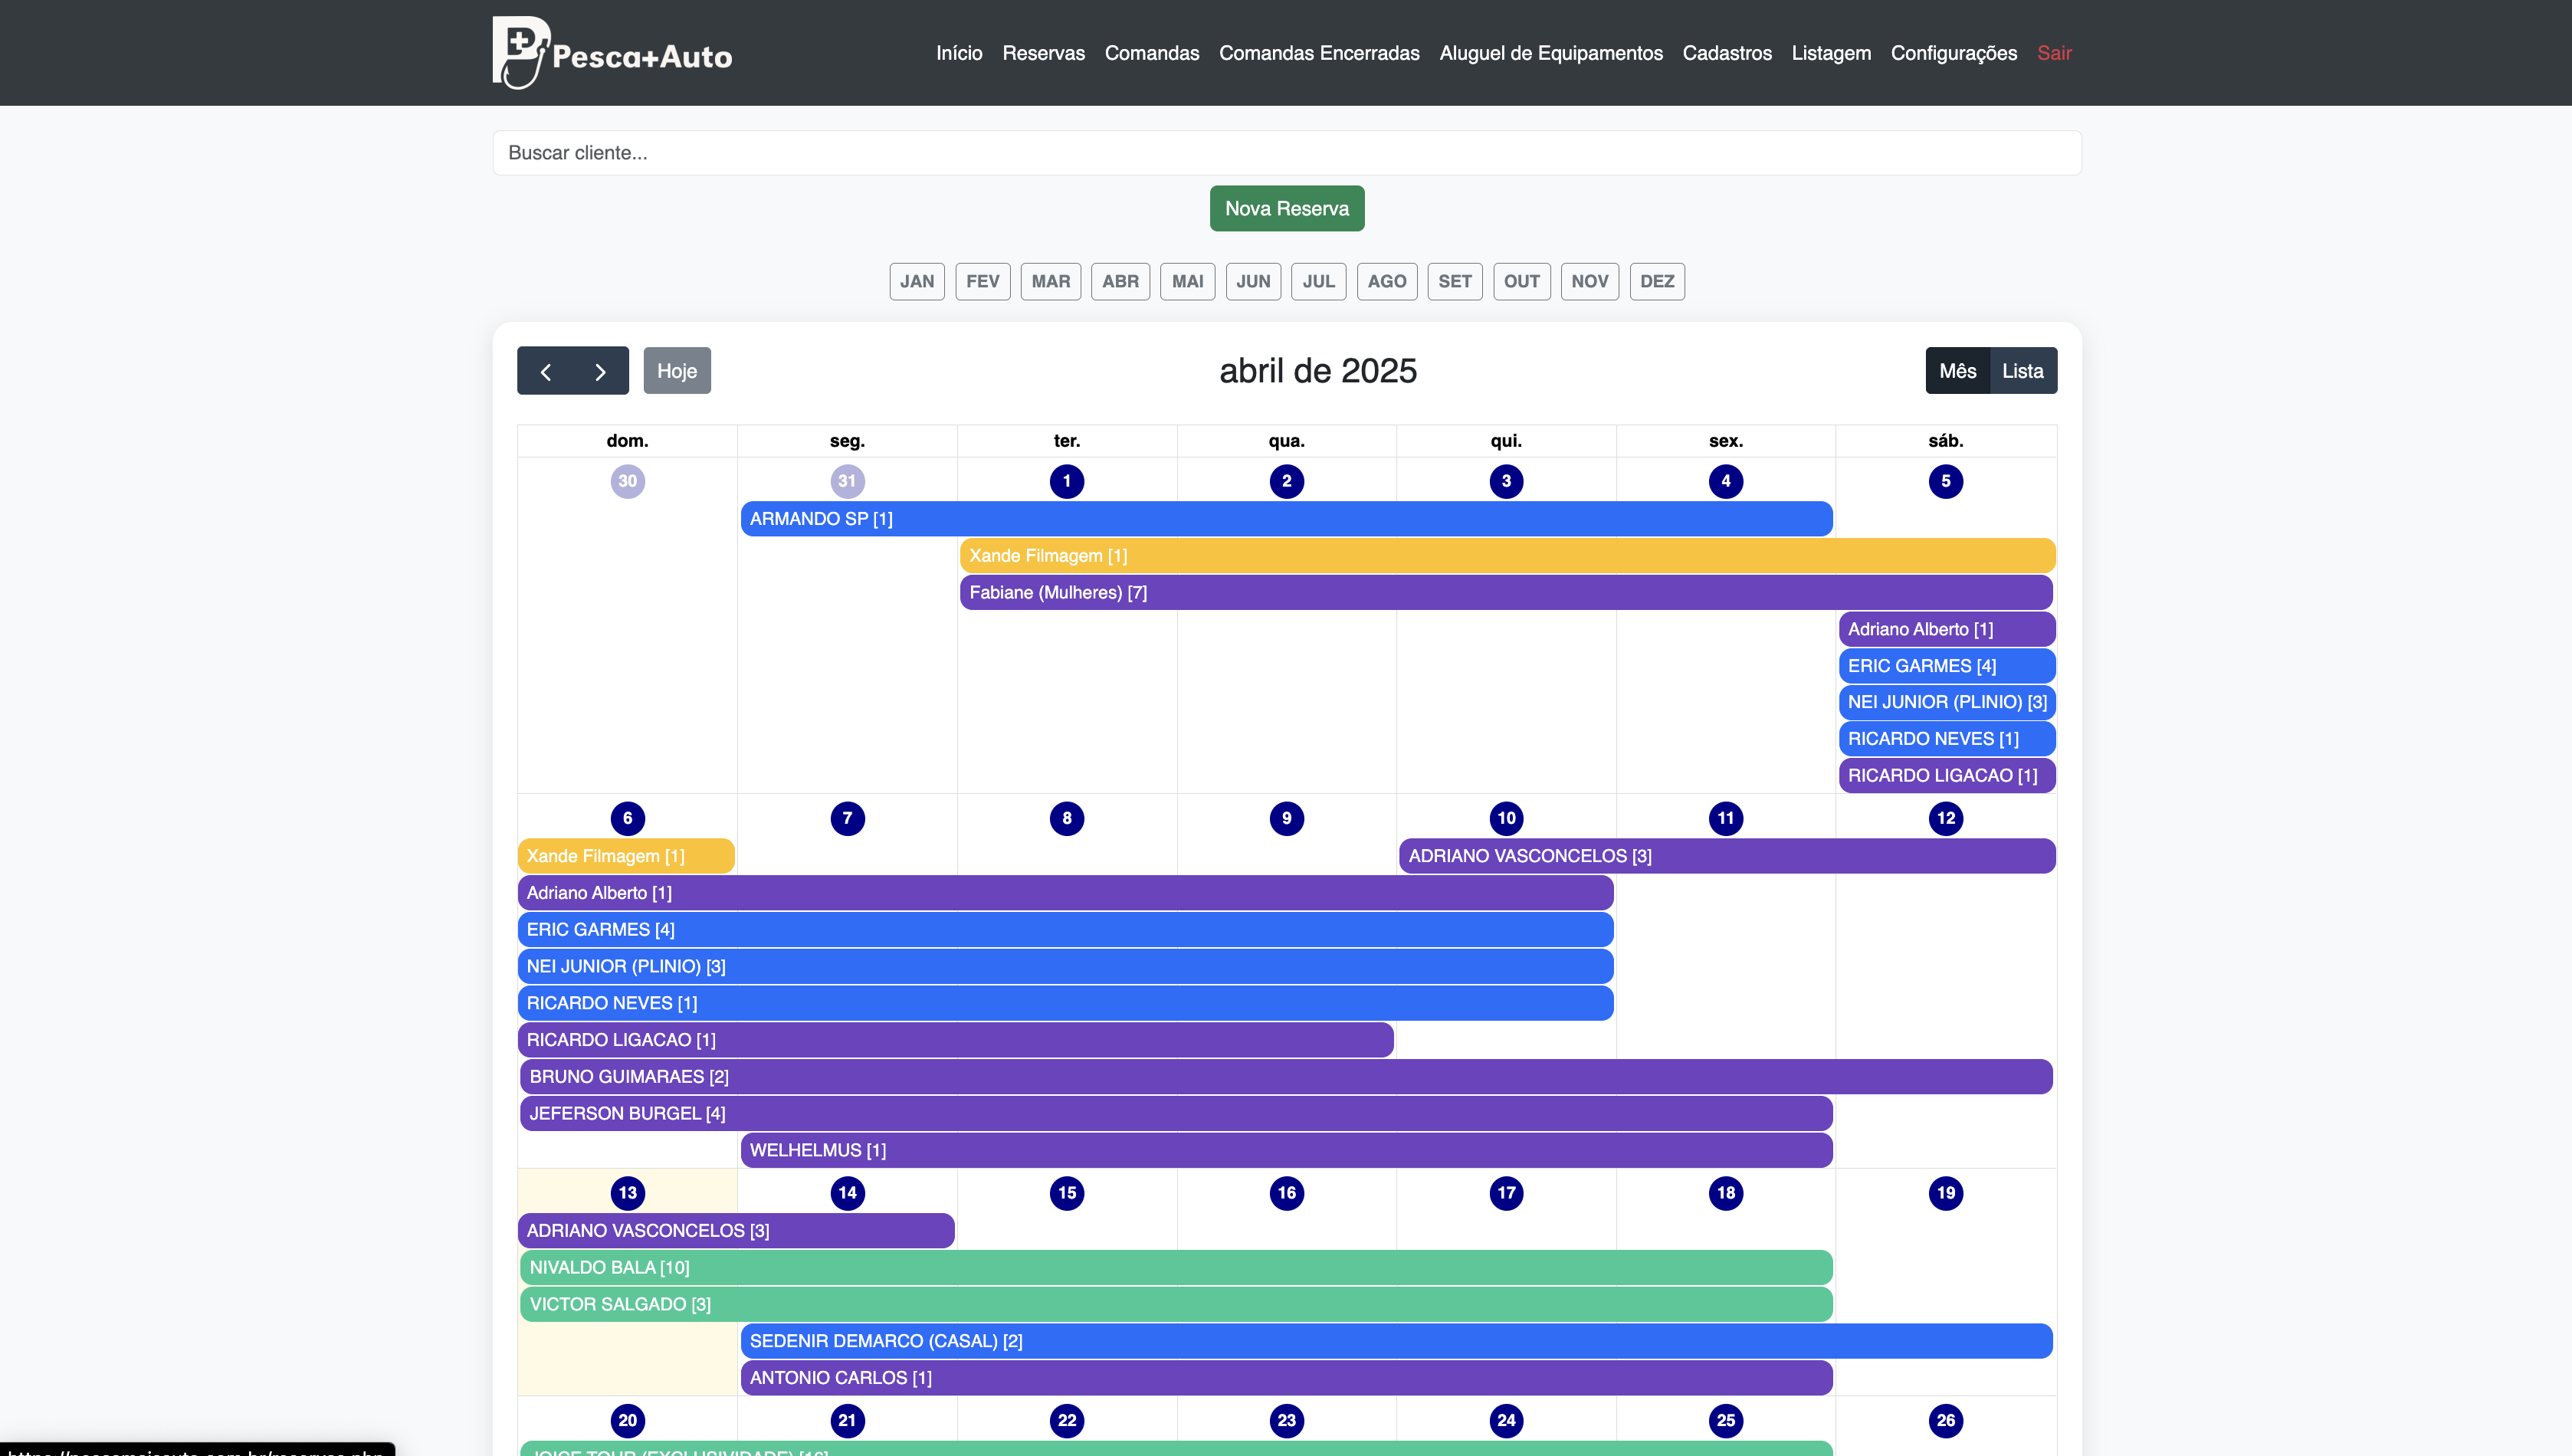Open the Configurações menu
The height and width of the screenshot is (1456, 2572).
click(1953, 53)
